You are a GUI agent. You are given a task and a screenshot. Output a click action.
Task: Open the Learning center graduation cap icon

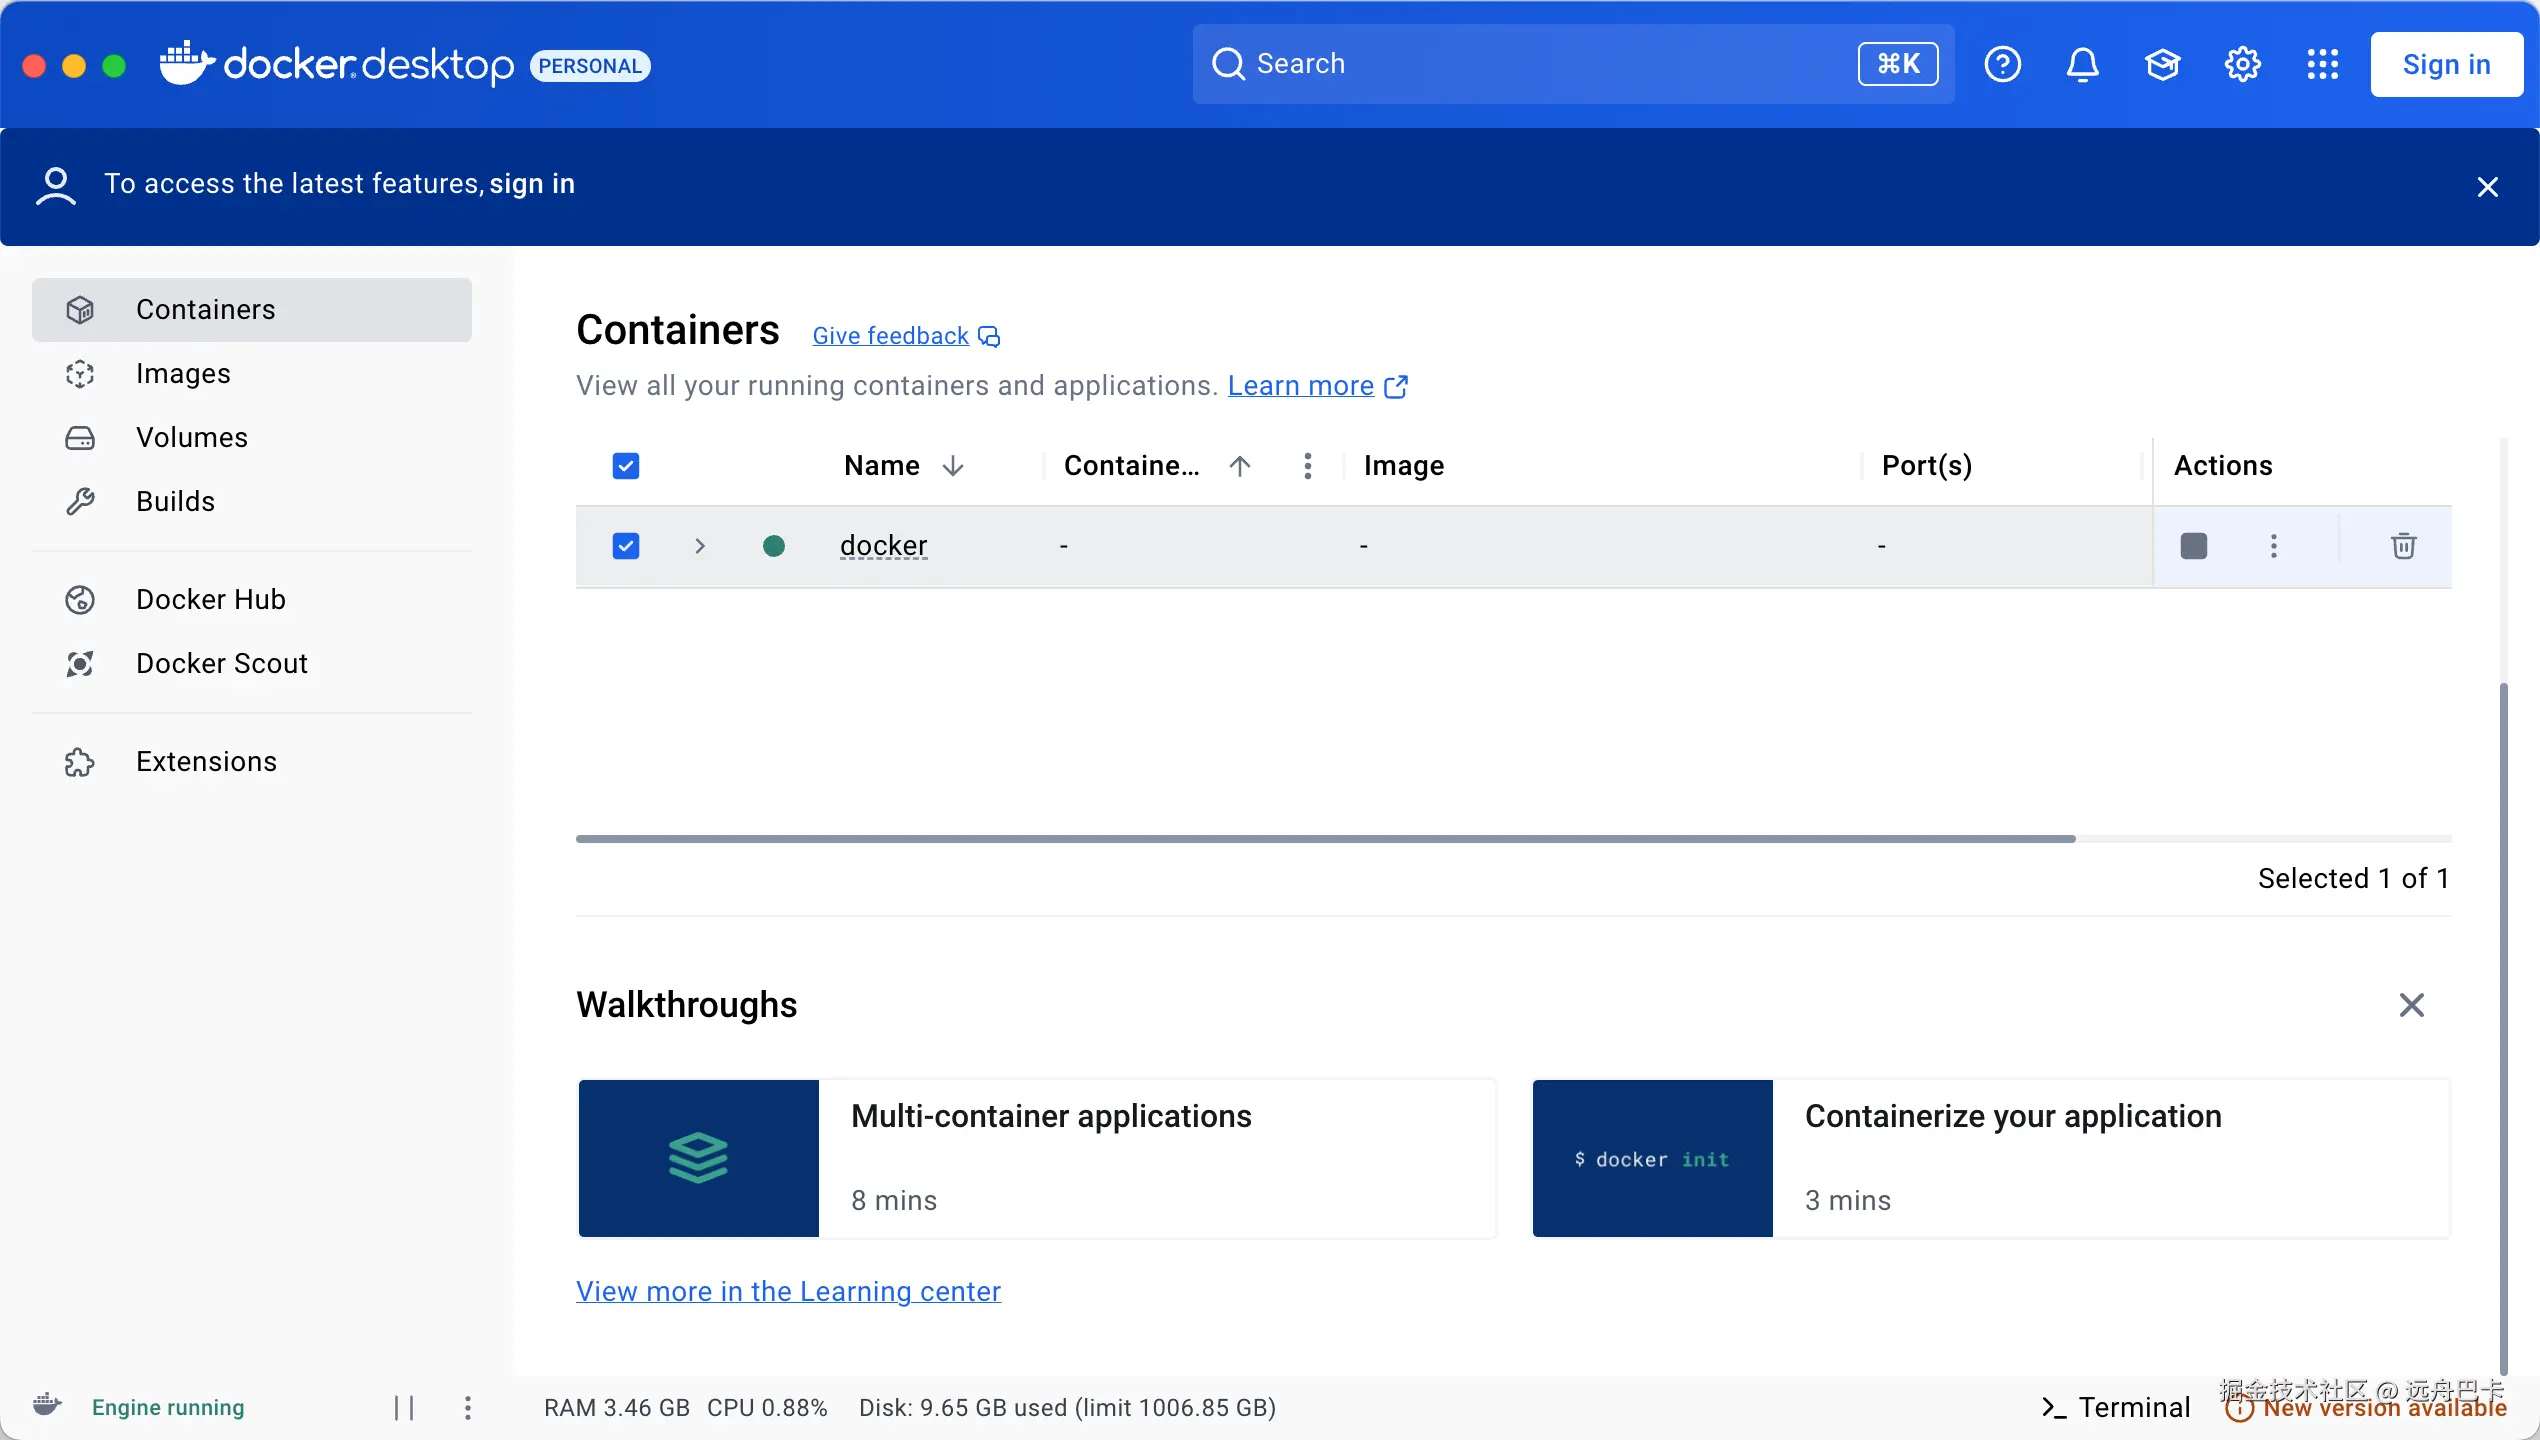[x=2162, y=65]
